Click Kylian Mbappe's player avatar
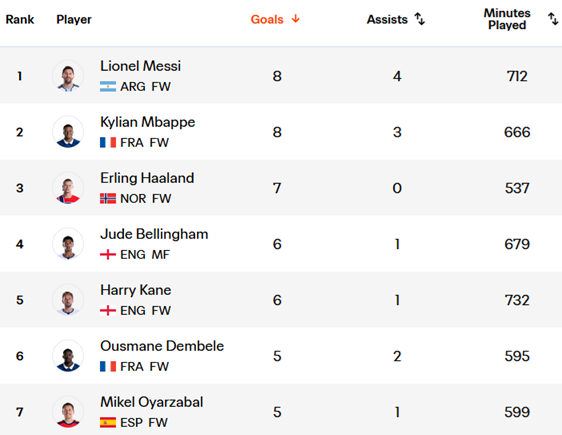Screen dimensions: 562x435 click(x=68, y=132)
